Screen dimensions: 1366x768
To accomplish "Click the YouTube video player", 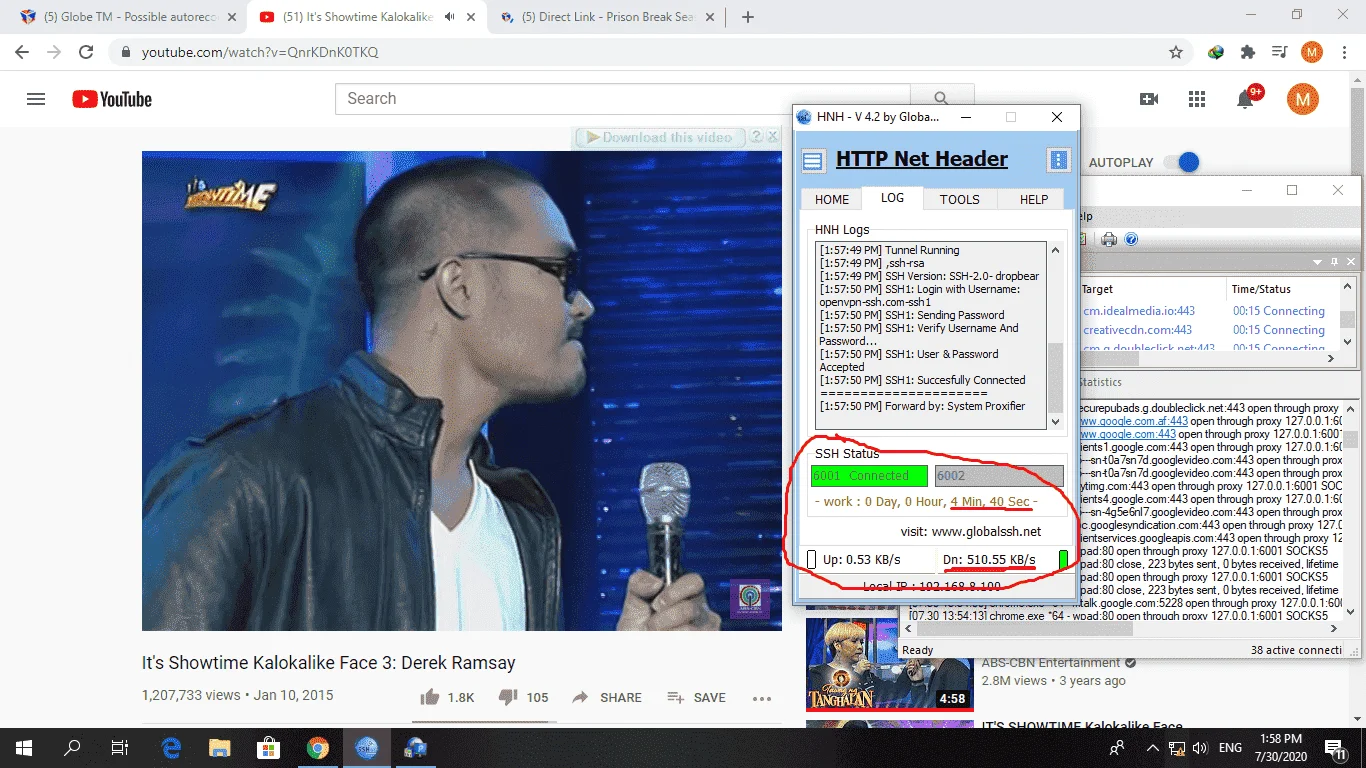I will (462, 391).
